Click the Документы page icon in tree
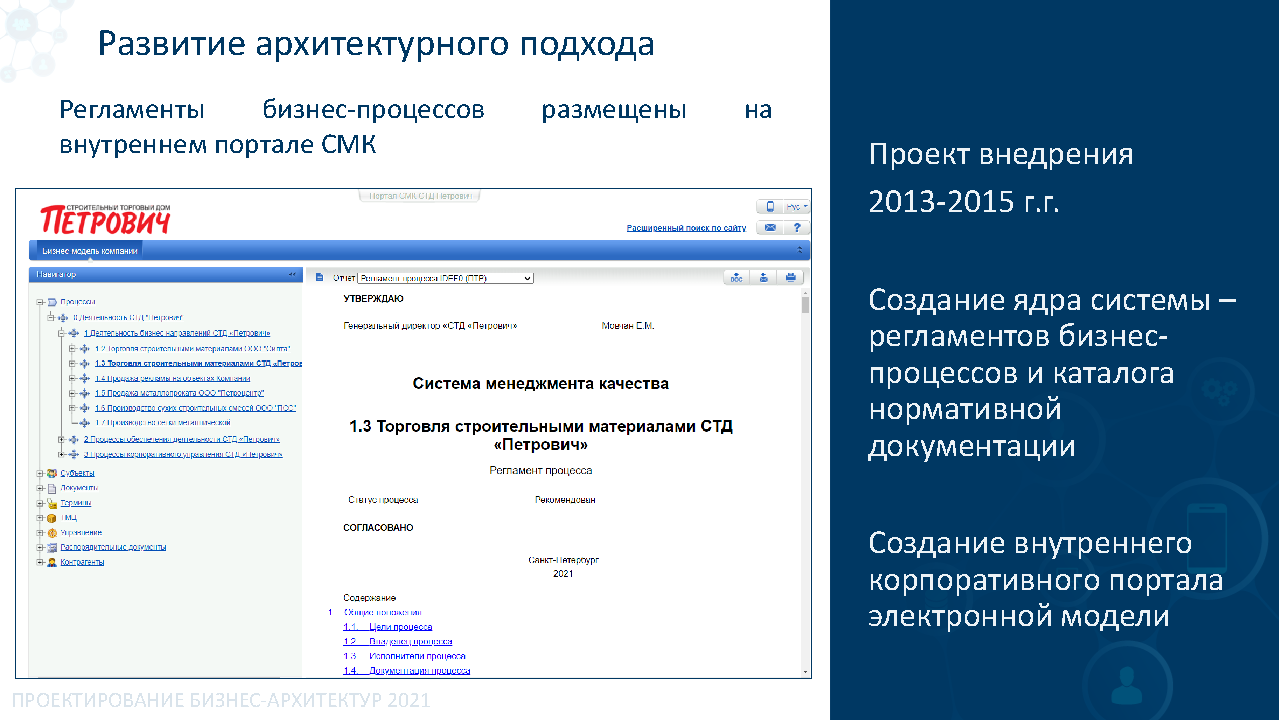The height and width of the screenshot is (720, 1279). click(52, 488)
